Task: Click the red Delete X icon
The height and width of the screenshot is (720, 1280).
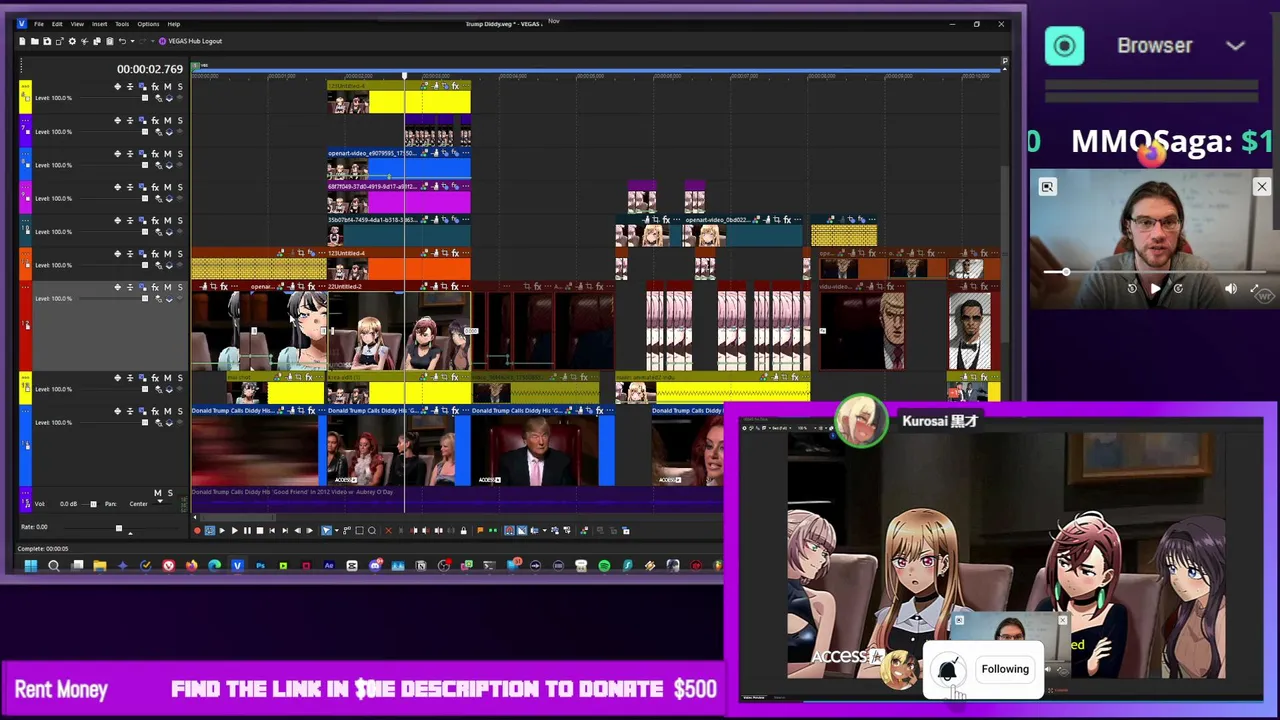Action: pyautogui.click(x=389, y=530)
